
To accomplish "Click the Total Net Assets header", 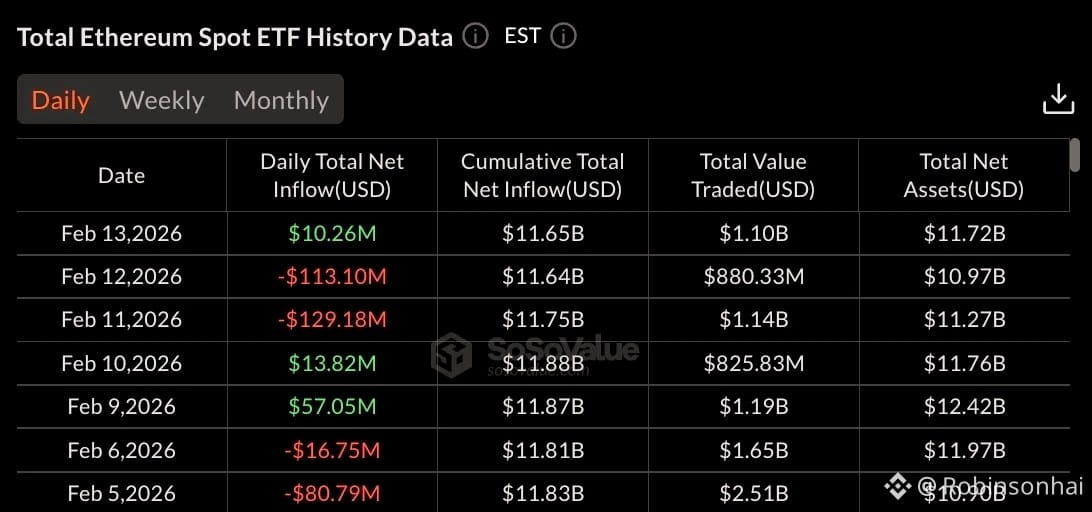I will pyautogui.click(x=964, y=176).
